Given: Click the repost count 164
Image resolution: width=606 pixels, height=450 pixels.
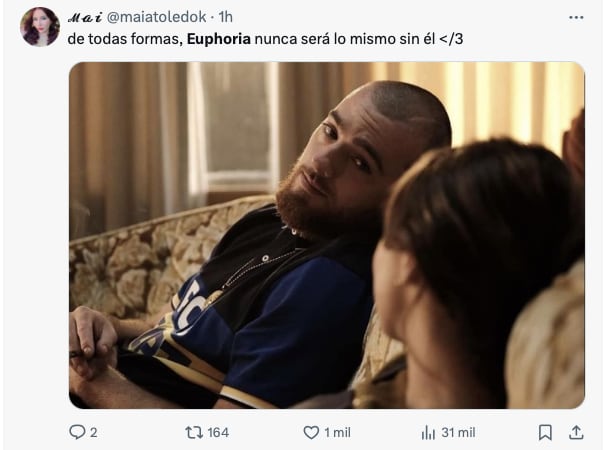Looking at the screenshot, I should tap(218, 432).
